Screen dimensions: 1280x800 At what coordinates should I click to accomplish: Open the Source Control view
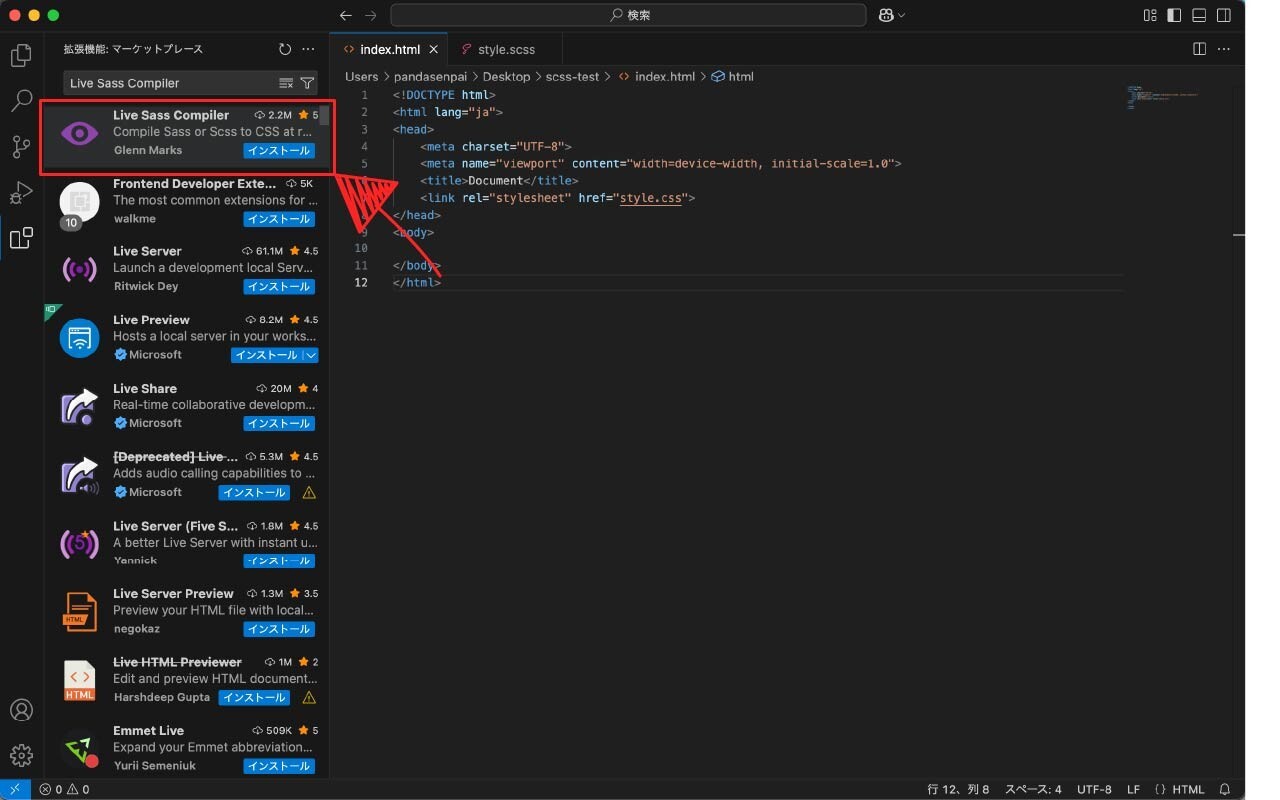(21, 147)
